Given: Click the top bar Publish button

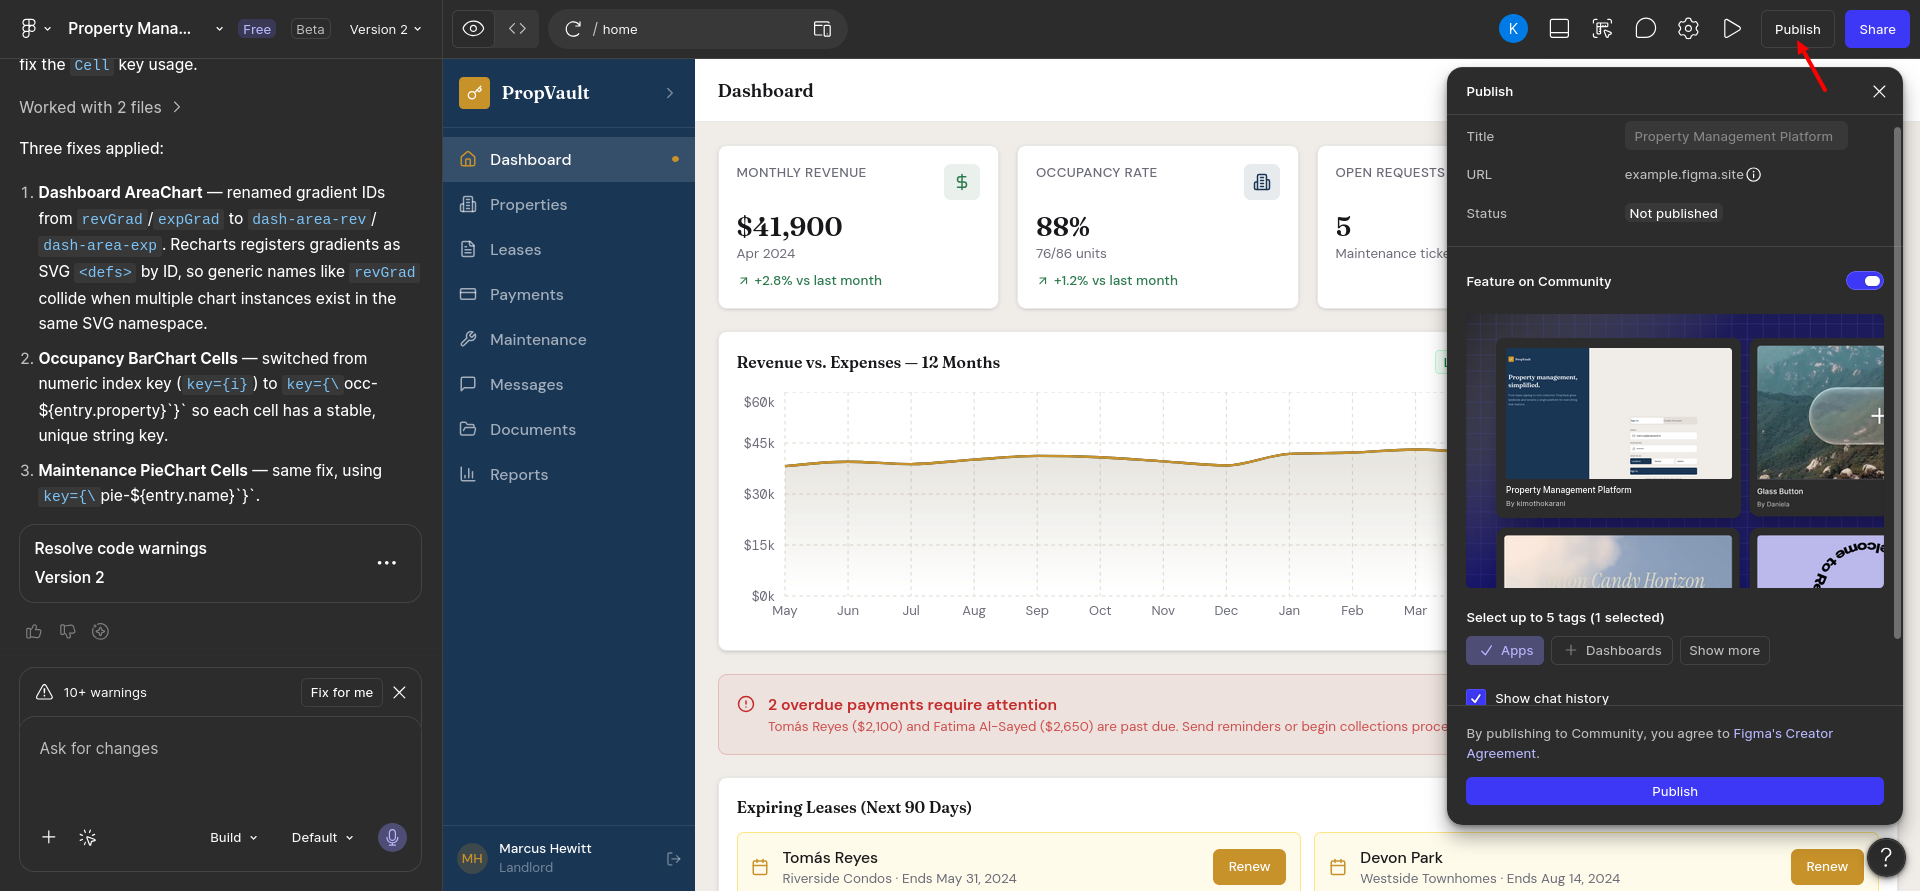Looking at the screenshot, I should pos(1797,29).
